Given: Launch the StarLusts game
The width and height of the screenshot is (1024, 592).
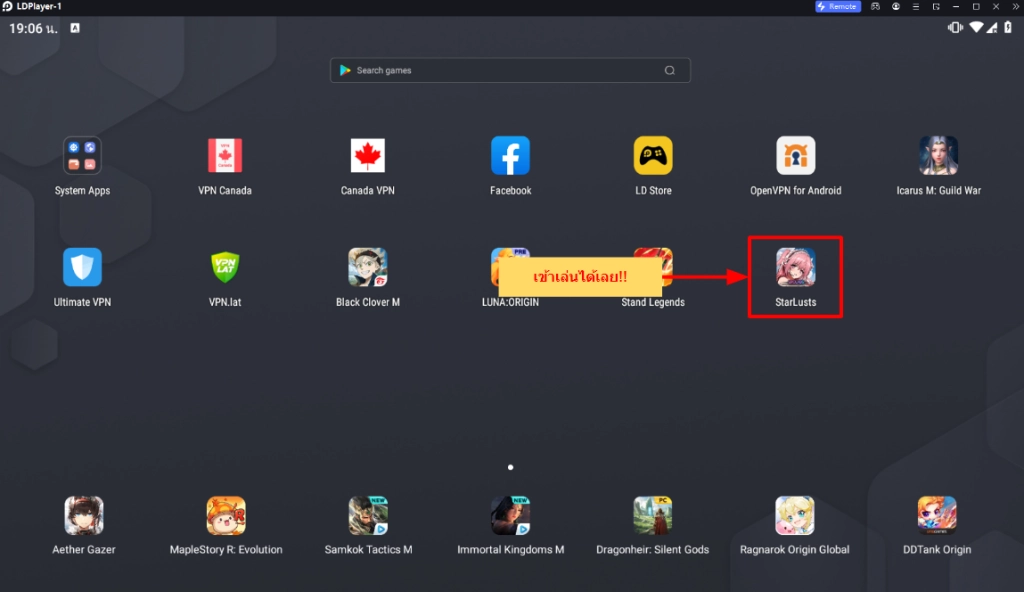Looking at the screenshot, I should (x=795, y=267).
